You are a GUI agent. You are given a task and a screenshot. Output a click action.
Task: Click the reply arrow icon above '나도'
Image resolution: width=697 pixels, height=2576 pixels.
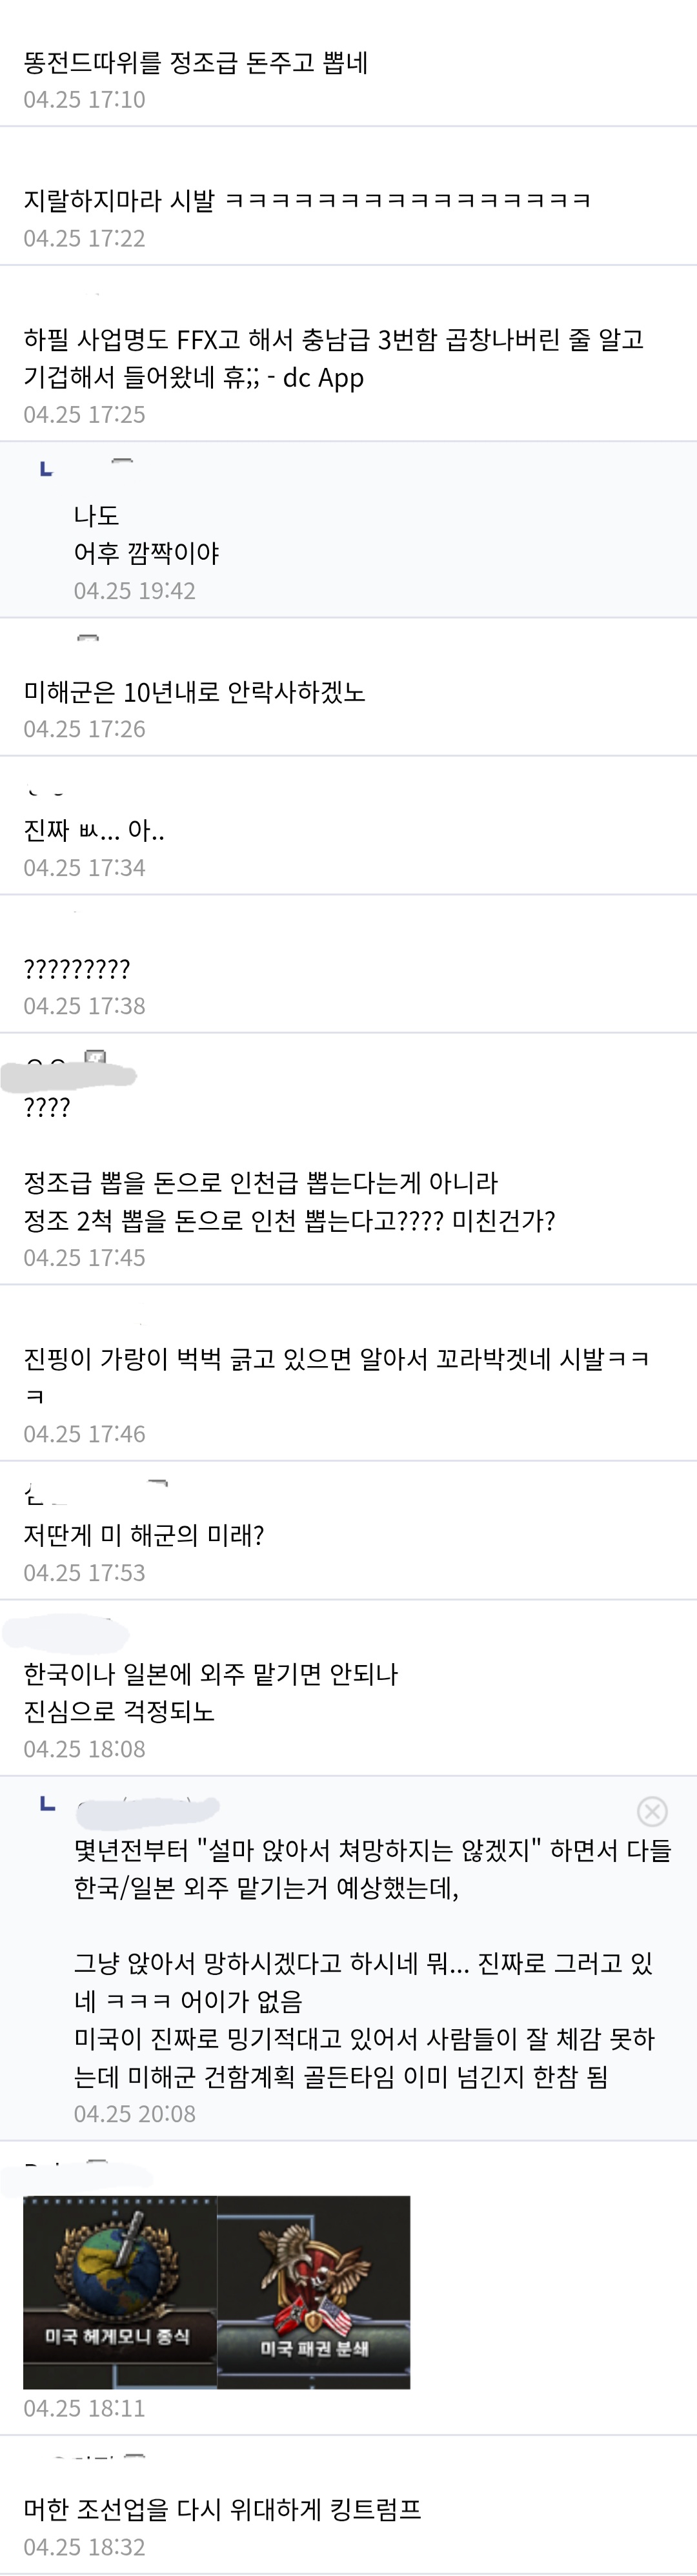[x=46, y=469]
